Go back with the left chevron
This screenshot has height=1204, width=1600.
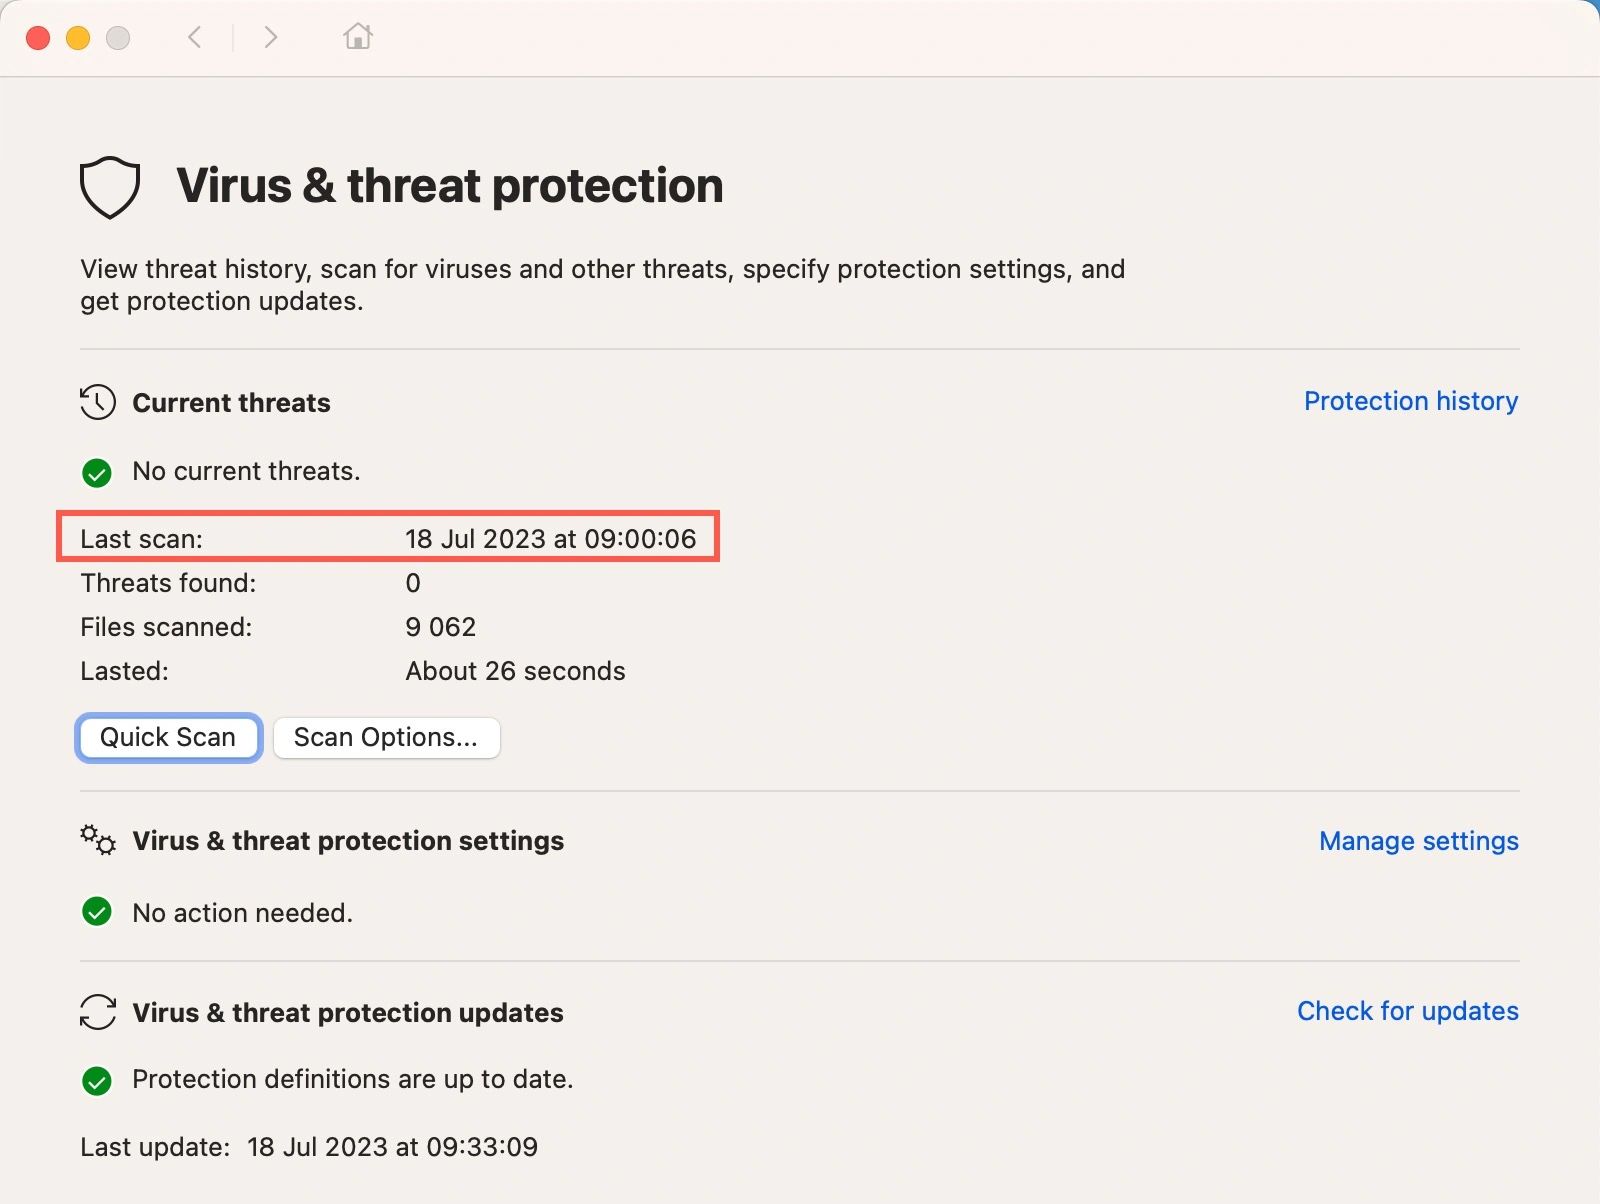click(195, 37)
